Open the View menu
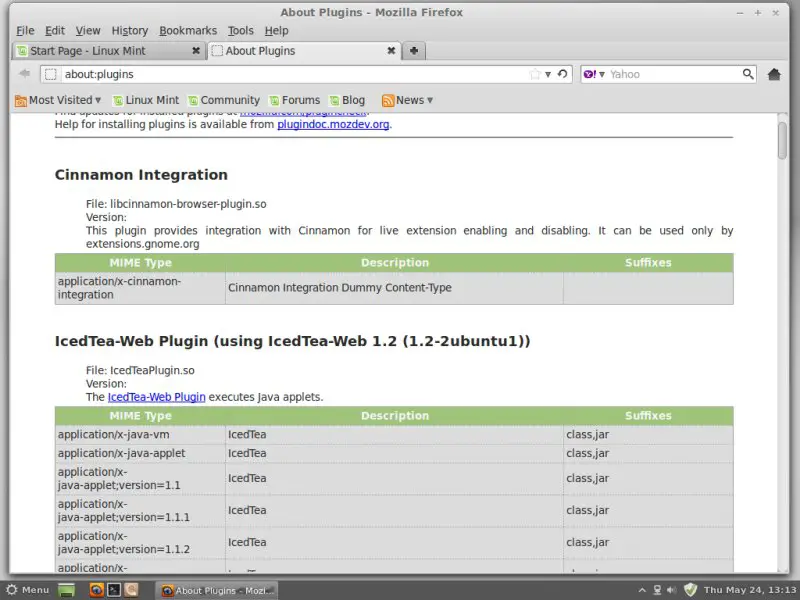Viewport: 800px width, 600px height. 88,31
